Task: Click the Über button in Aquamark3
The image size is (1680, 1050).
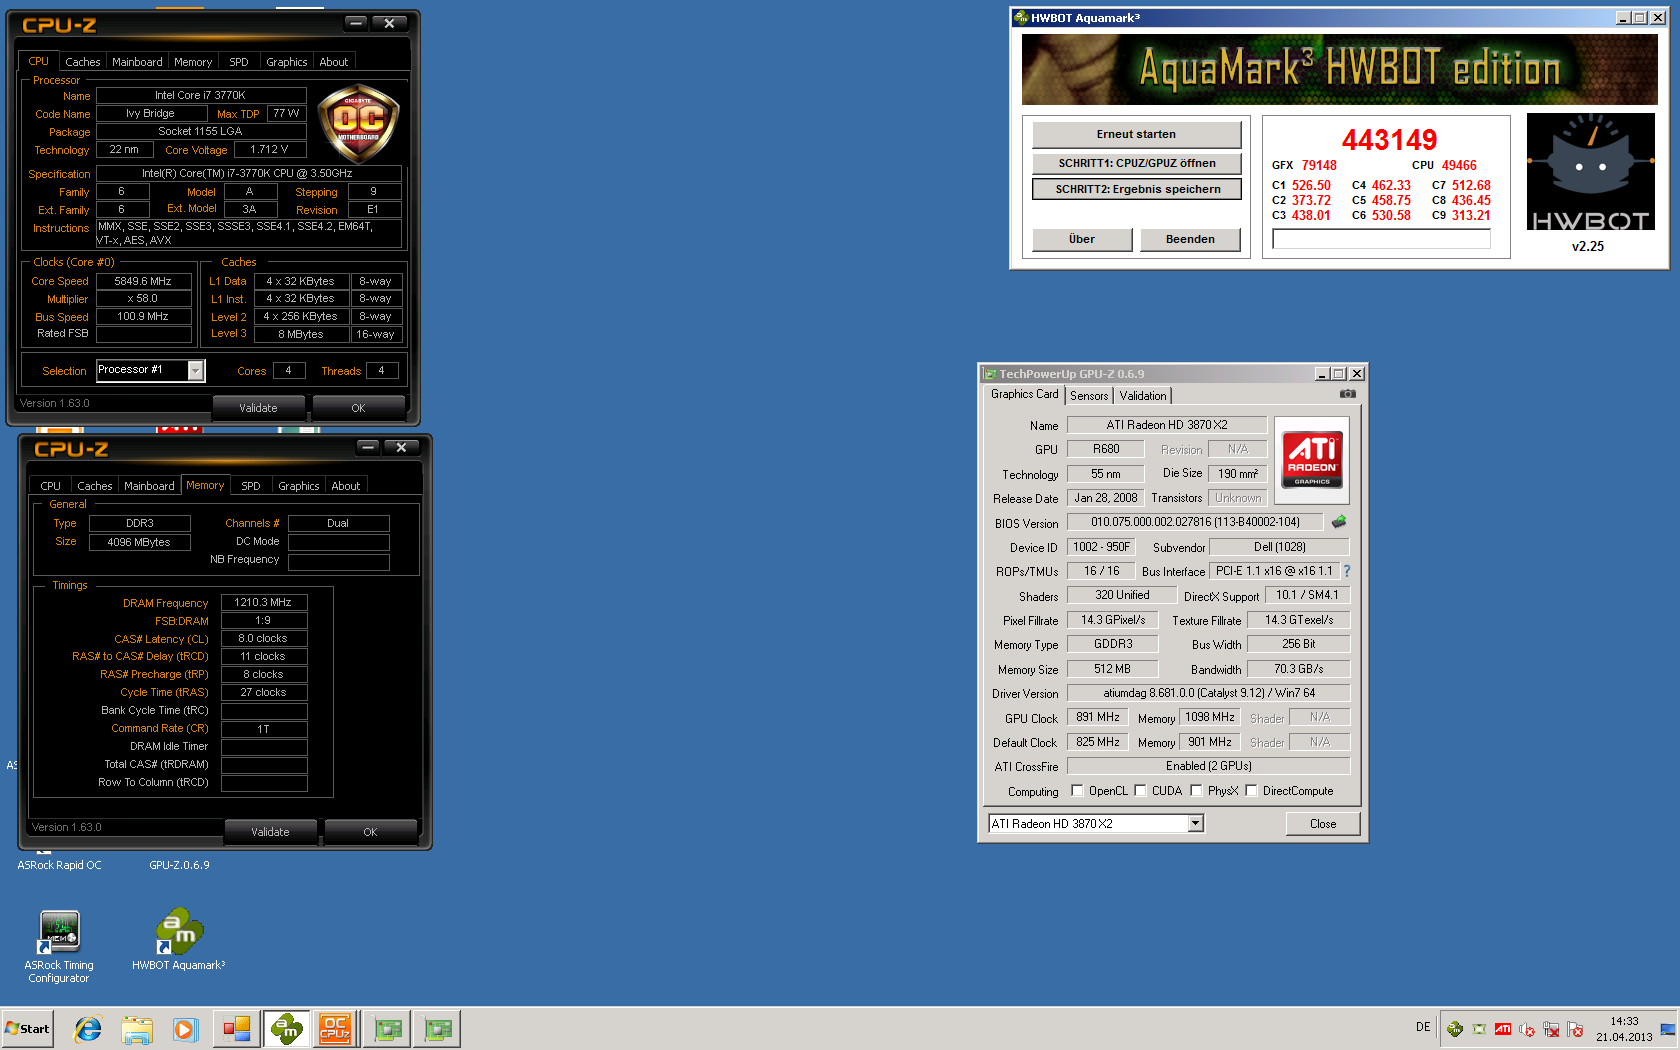Action: pyautogui.click(x=1082, y=239)
